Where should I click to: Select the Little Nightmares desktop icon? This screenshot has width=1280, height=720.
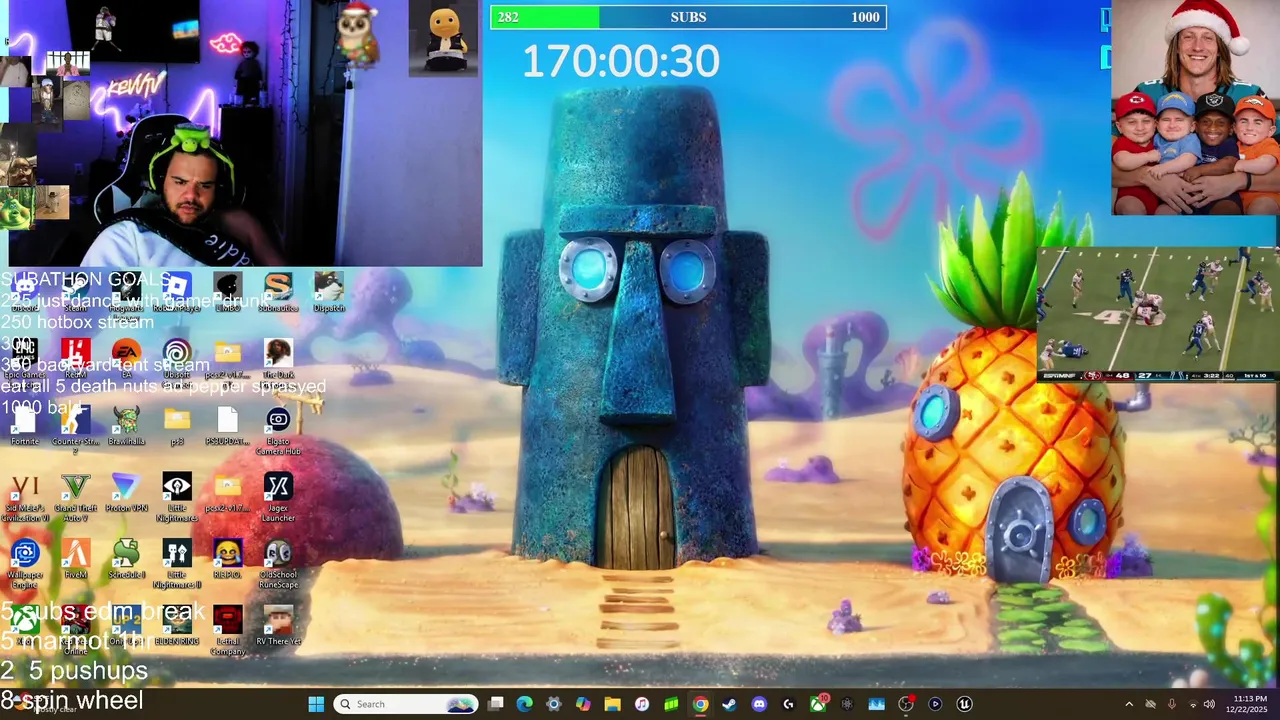(x=177, y=497)
